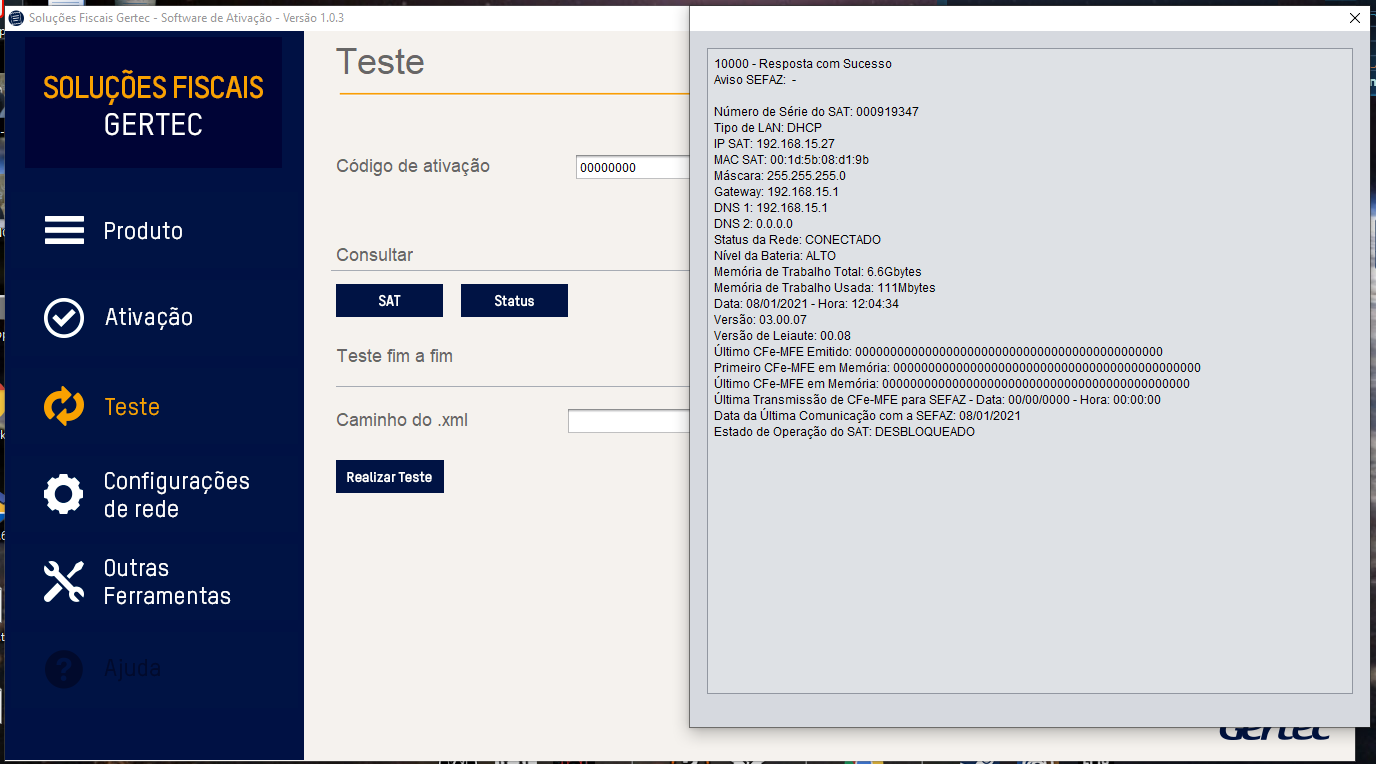Image resolution: width=1376 pixels, height=764 pixels.
Task: Select the DNS 1 line
Action: (771, 208)
